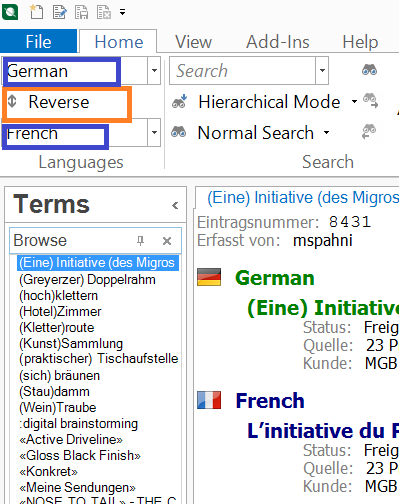
Task: Open the French target language dropdown
Action: point(154,132)
